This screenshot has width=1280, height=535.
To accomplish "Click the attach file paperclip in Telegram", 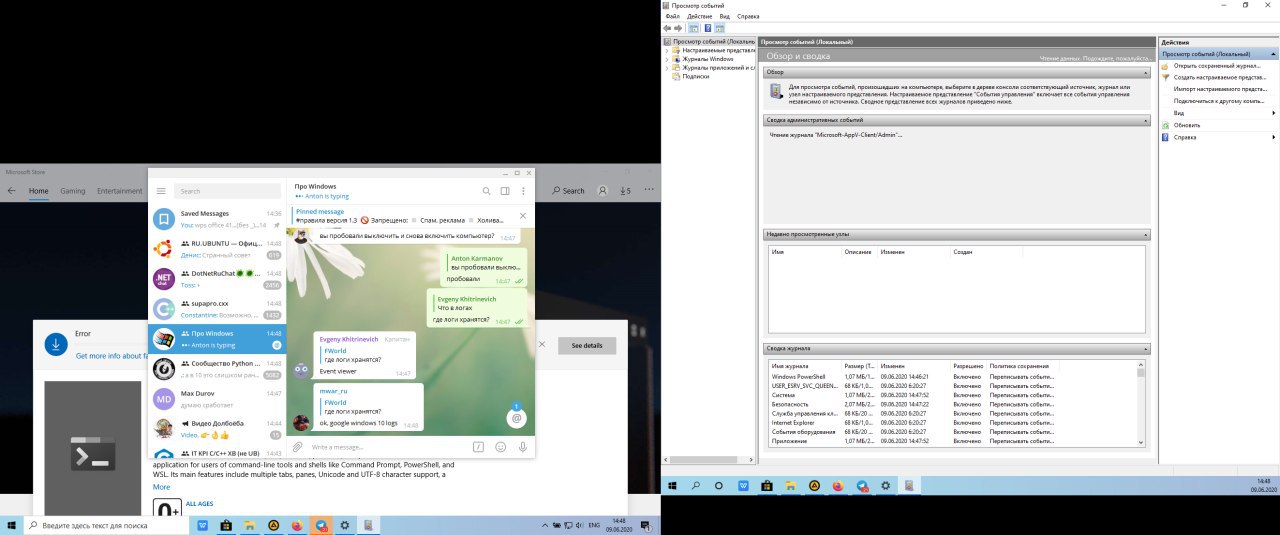I will (297, 447).
